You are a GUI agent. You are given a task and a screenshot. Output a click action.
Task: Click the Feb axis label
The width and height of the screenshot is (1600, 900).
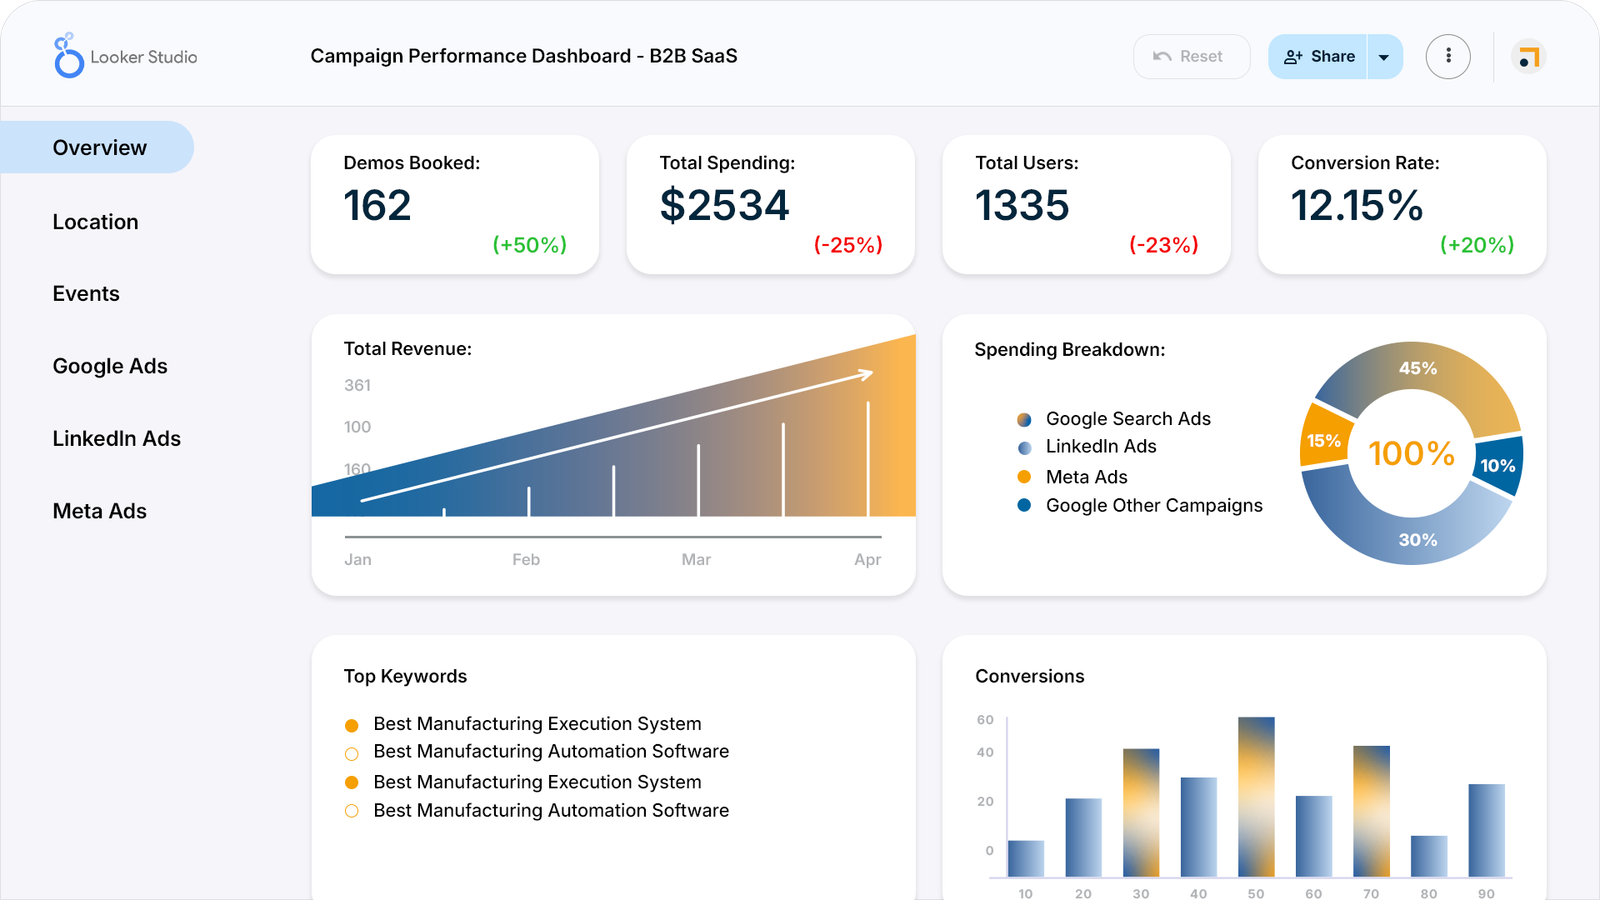point(526,560)
